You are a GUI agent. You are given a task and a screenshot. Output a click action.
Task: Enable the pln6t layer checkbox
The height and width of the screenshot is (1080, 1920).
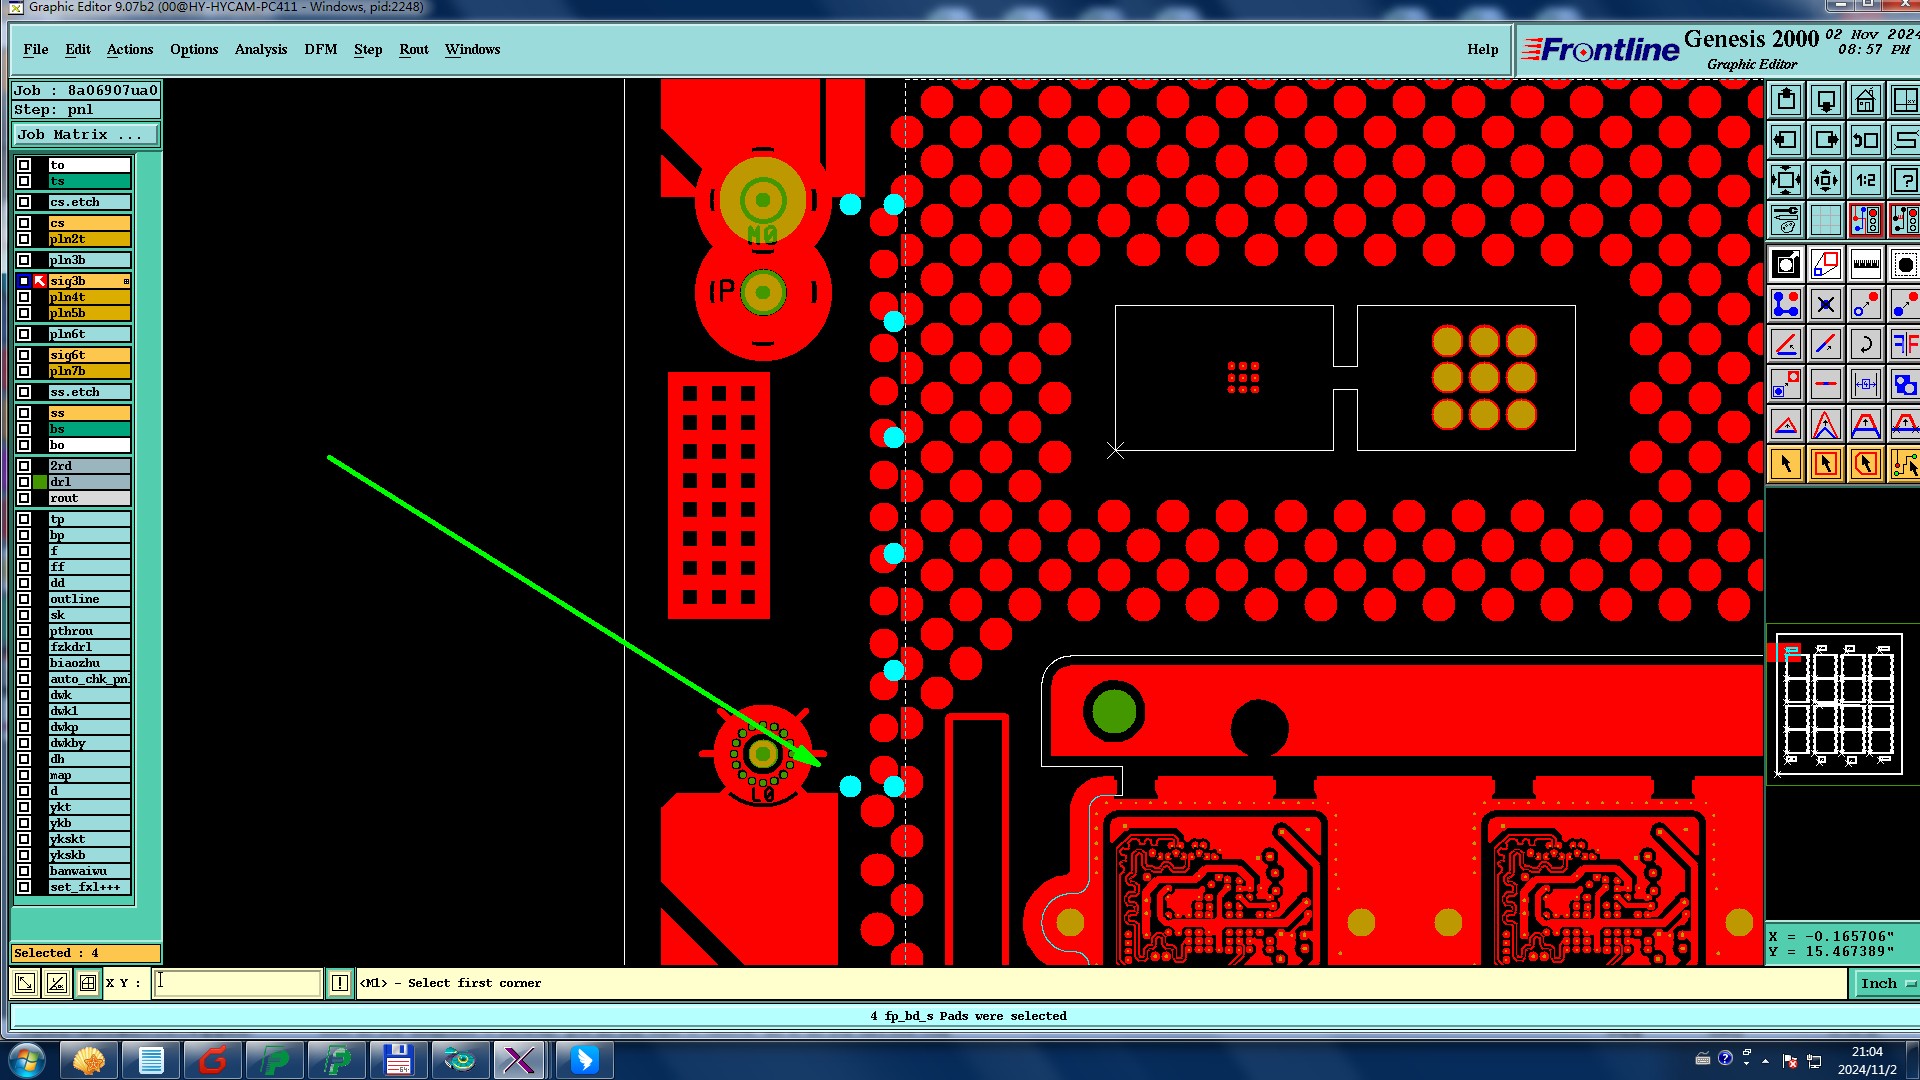[x=24, y=334]
